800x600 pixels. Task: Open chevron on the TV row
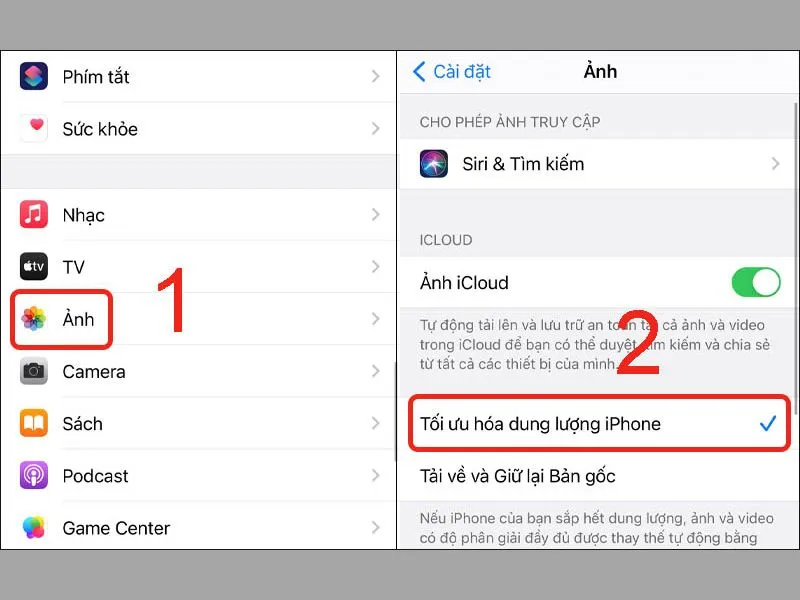(x=376, y=267)
